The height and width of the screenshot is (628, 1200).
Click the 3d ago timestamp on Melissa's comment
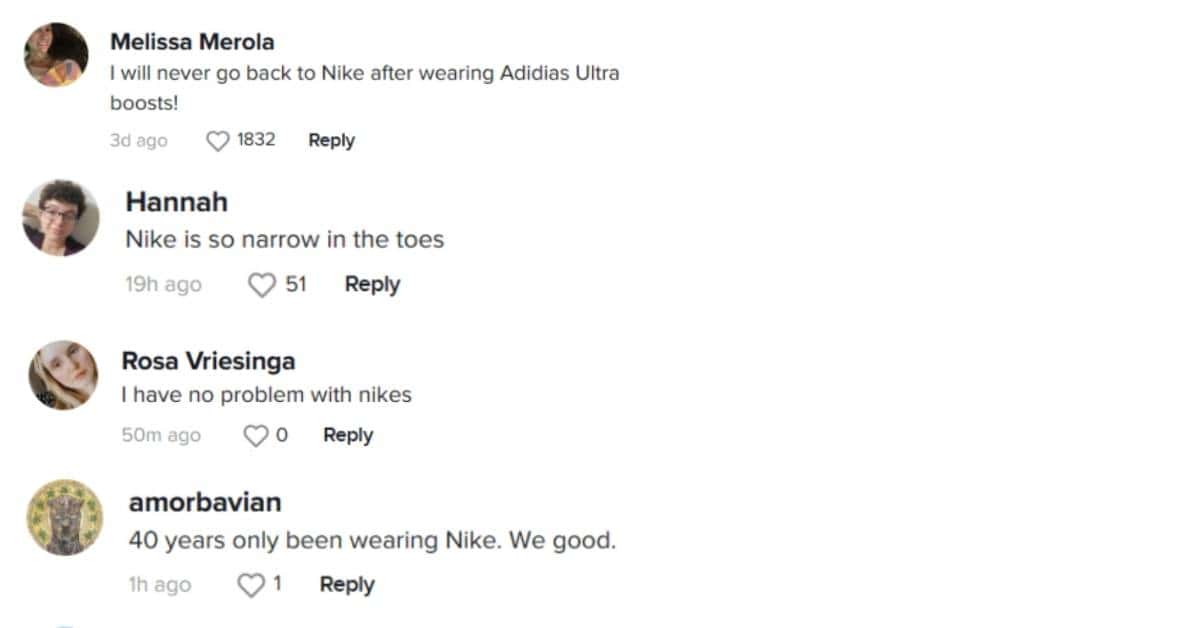point(139,141)
